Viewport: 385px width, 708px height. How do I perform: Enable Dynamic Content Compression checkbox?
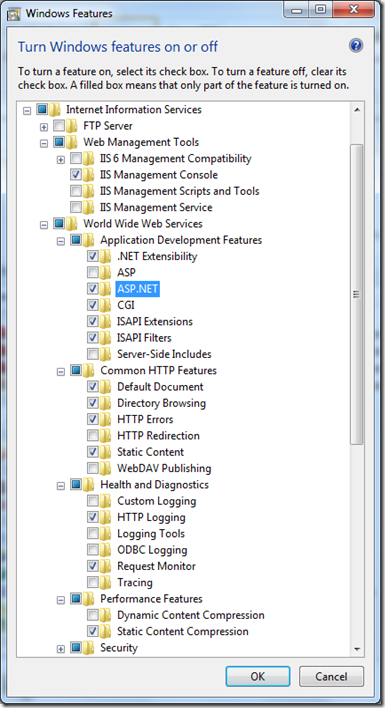tap(93, 615)
